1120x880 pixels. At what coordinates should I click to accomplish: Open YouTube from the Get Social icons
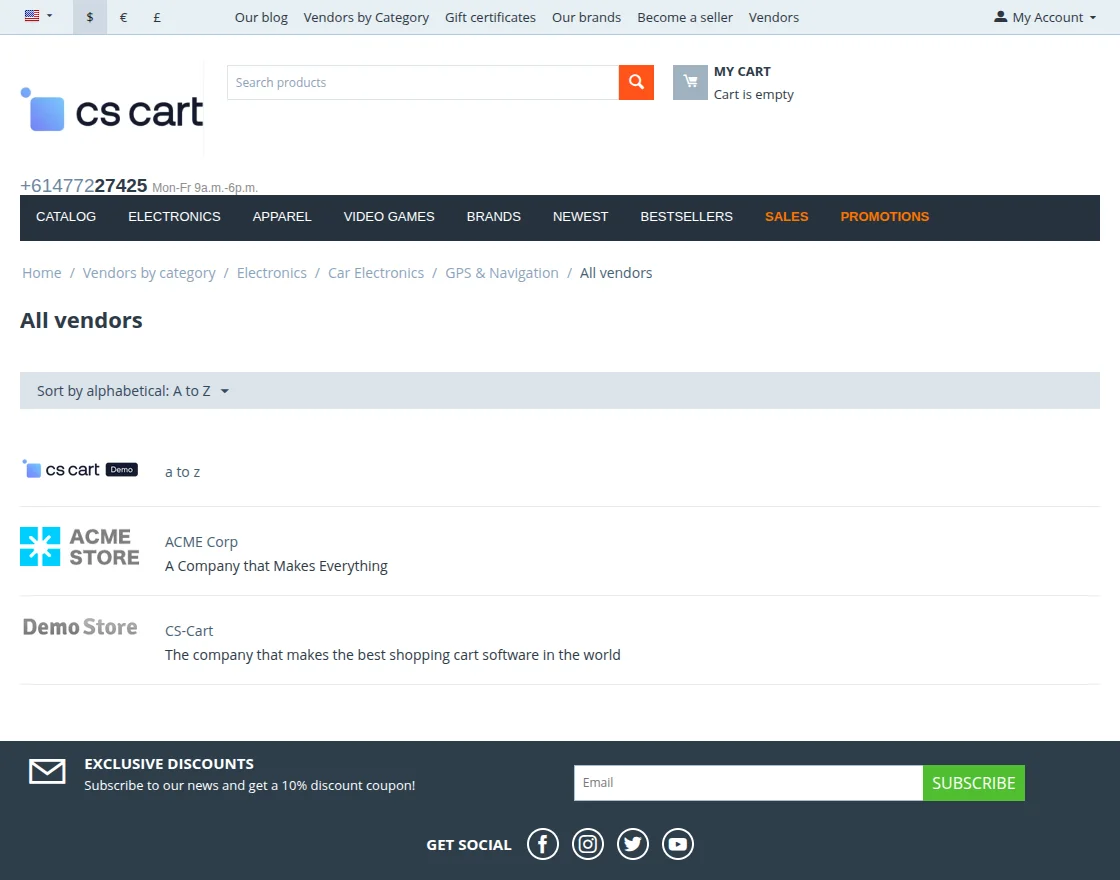point(677,844)
